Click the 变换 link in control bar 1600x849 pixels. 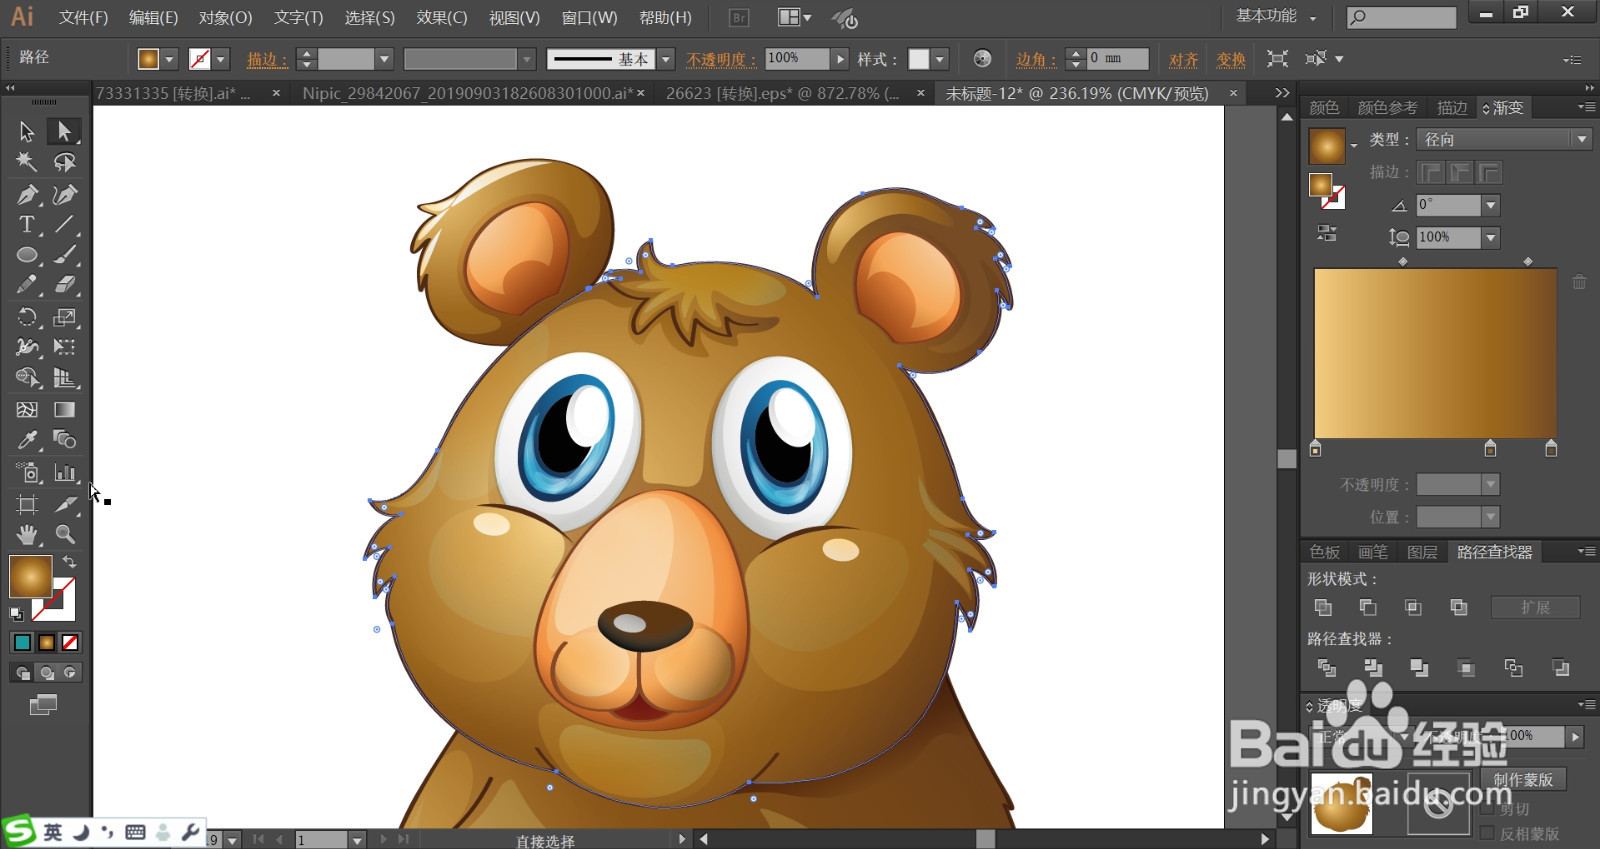1231,59
